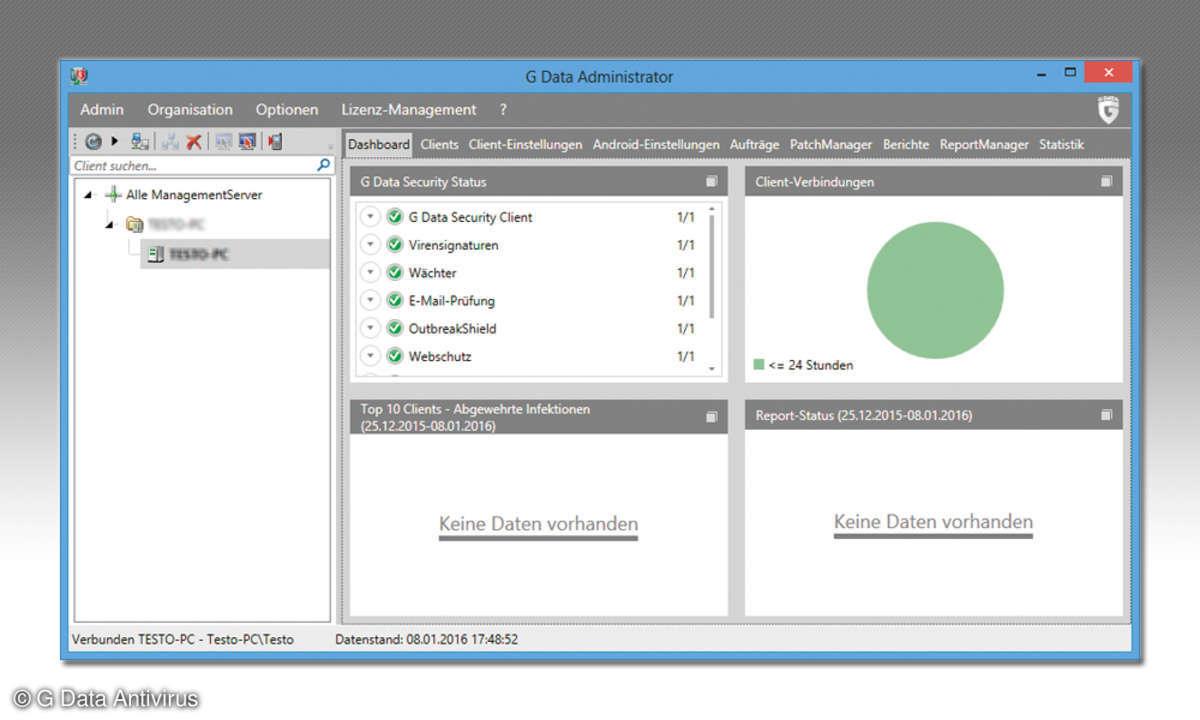Image resolution: width=1200 pixels, height=720 pixels.
Task: Click the client computer icon in the tree
Action: click(156, 254)
